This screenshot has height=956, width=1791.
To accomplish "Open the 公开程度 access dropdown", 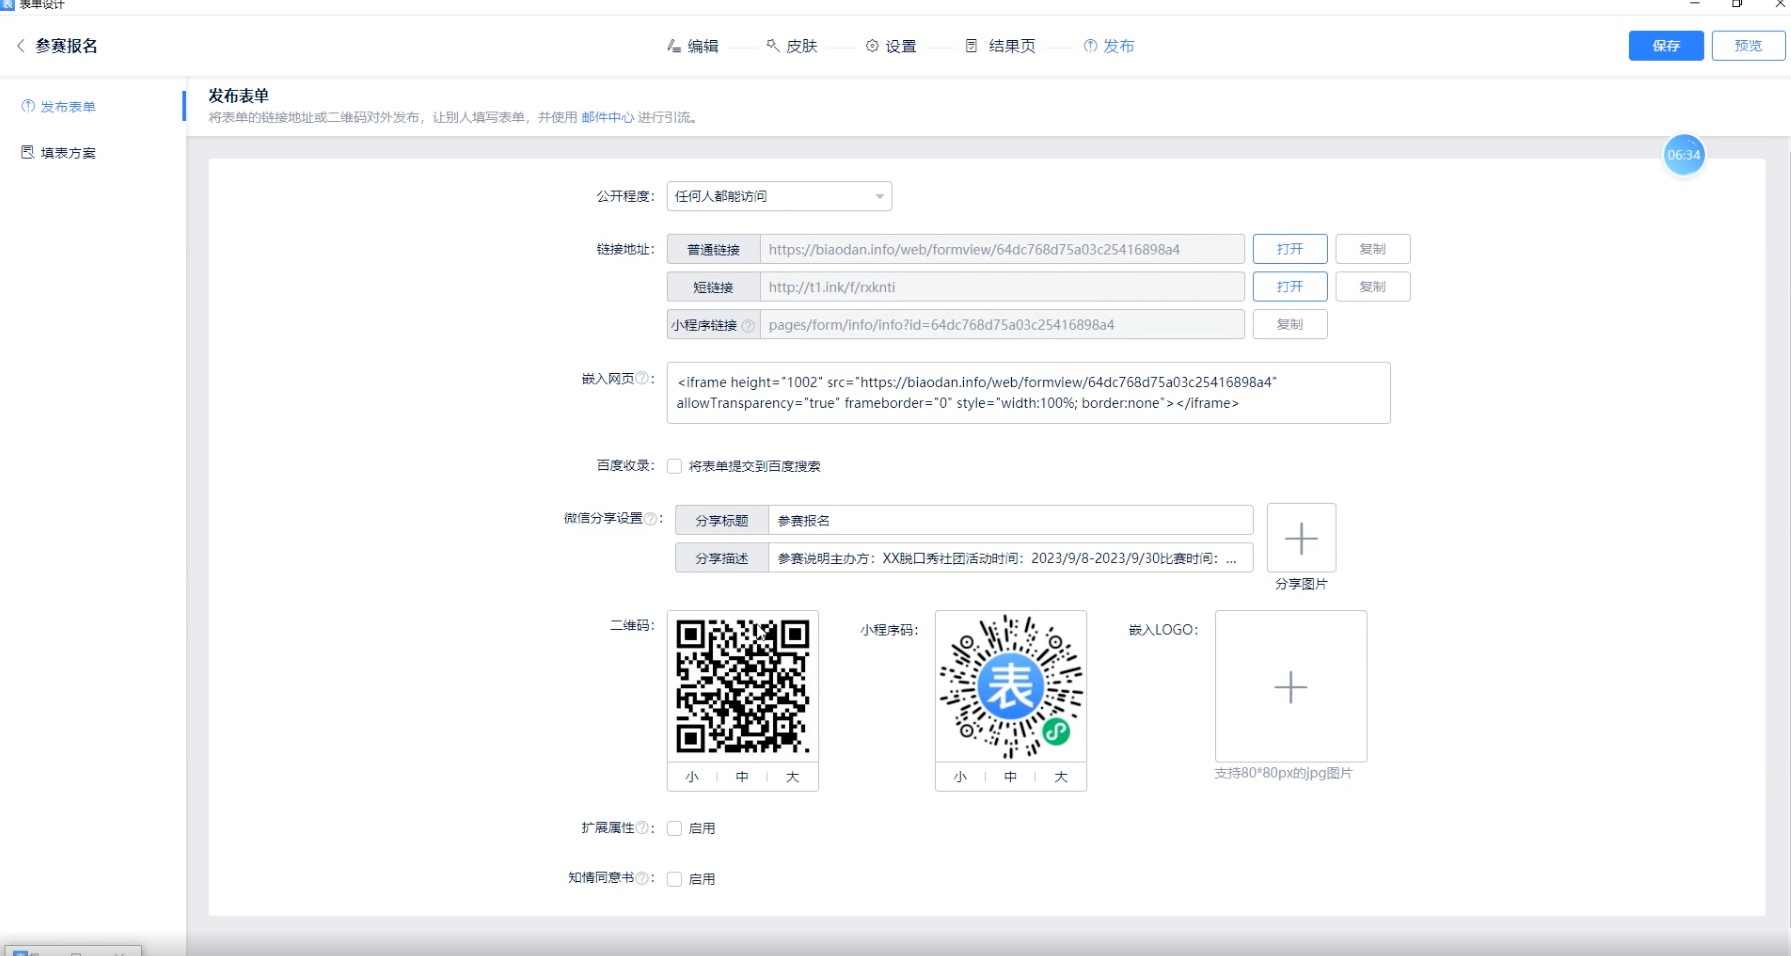I will [x=779, y=196].
